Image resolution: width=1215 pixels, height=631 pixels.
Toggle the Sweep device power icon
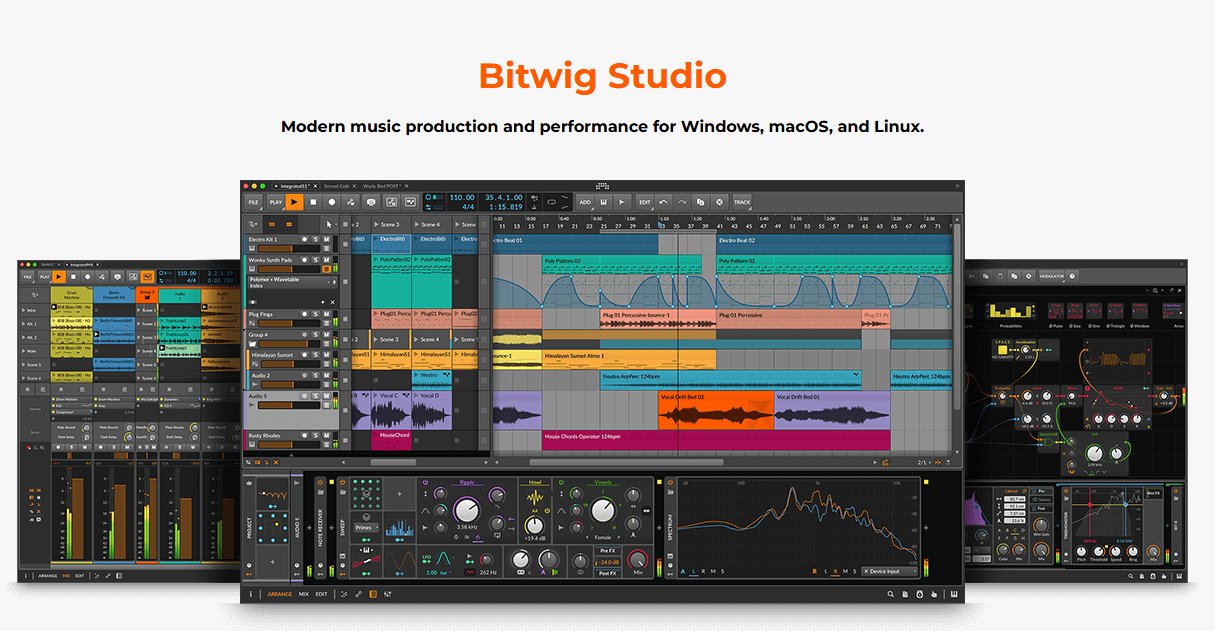click(x=342, y=481)
